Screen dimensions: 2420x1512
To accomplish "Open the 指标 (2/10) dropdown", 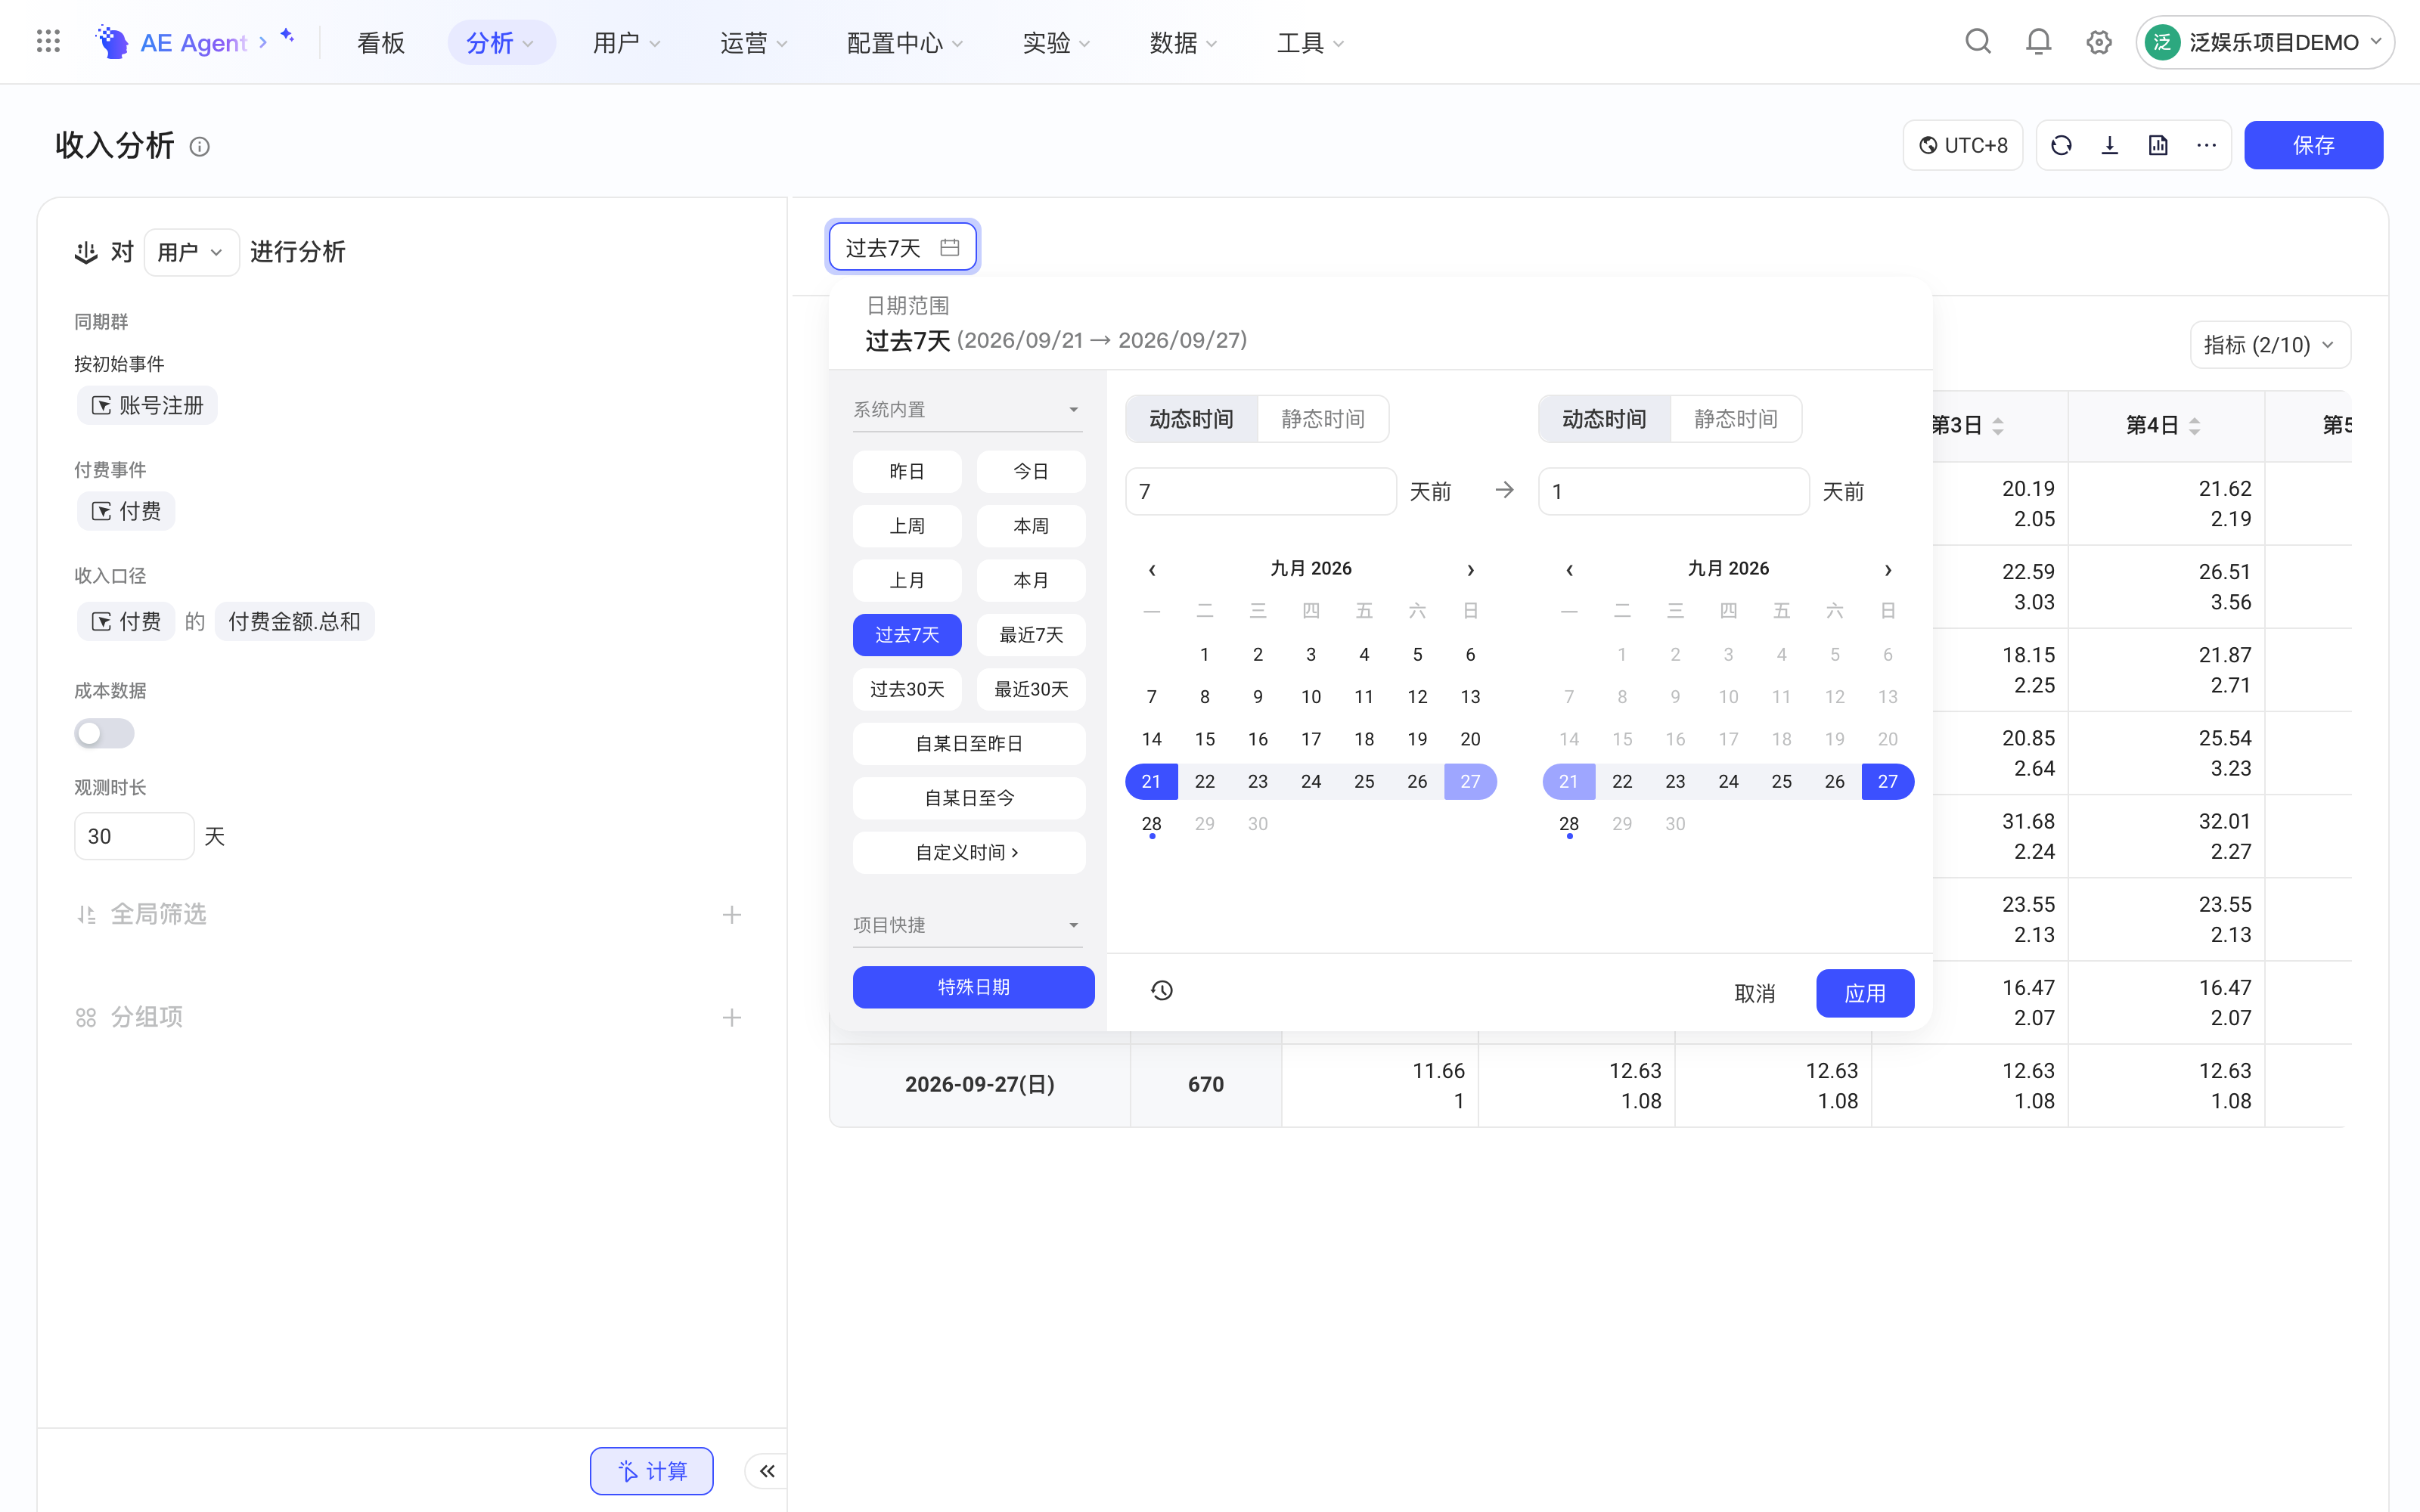I will 2270,345.
